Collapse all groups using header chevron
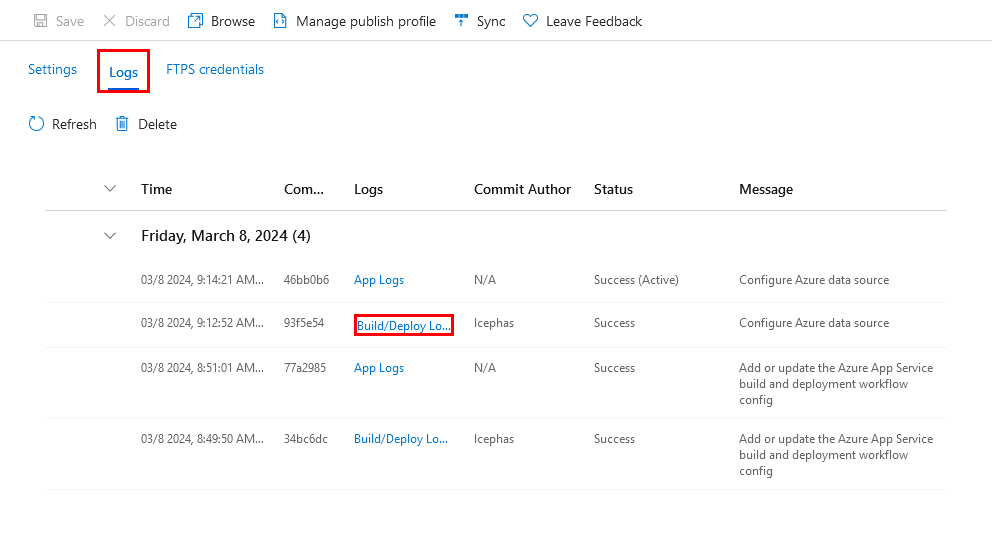The height and width of the screenshot is (548, 992). (110, 189)
